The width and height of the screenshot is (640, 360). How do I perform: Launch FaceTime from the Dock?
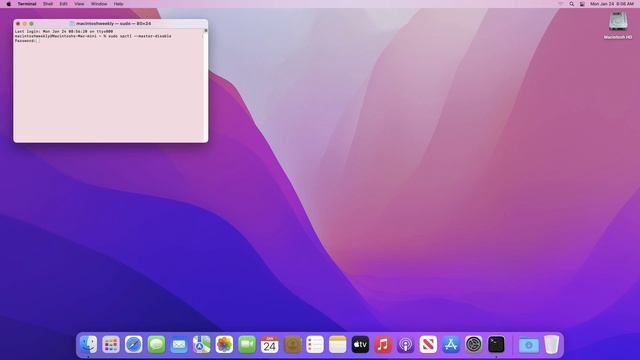click(247, 344)
